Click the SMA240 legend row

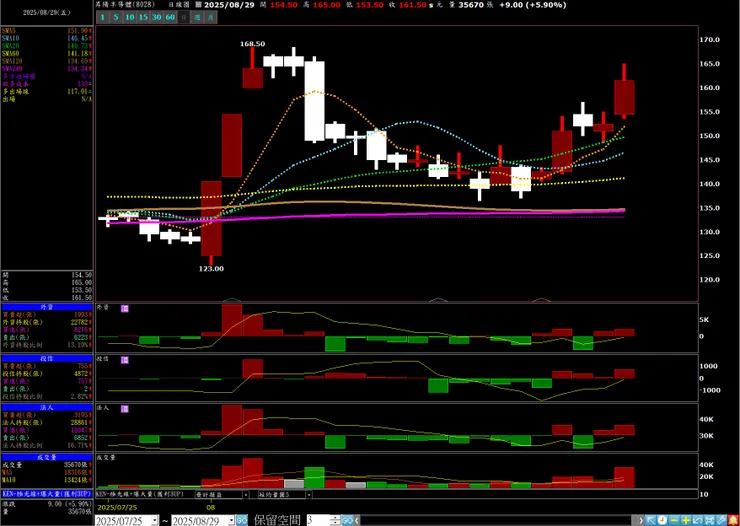pos(47,69)
